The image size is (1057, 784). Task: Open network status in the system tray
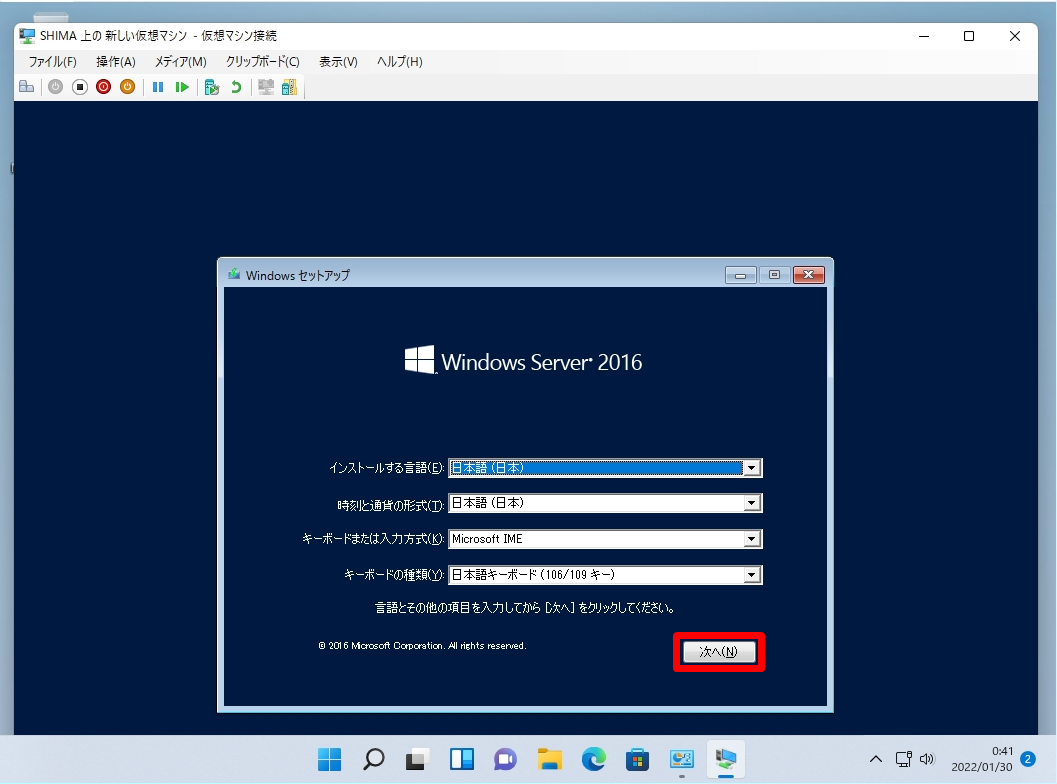pos(903,760)
